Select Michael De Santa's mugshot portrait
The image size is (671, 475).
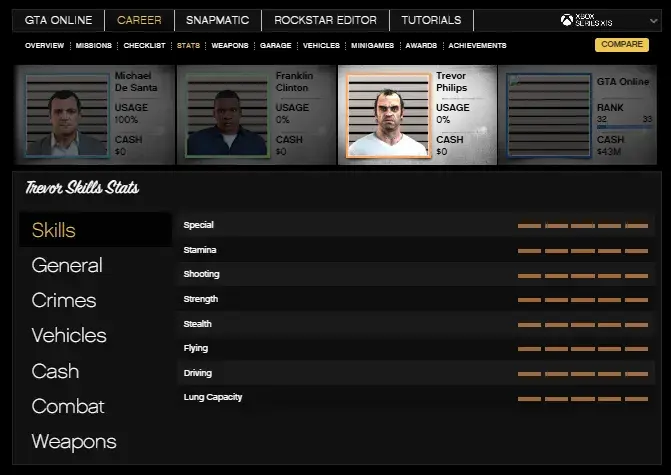(67, 114)
